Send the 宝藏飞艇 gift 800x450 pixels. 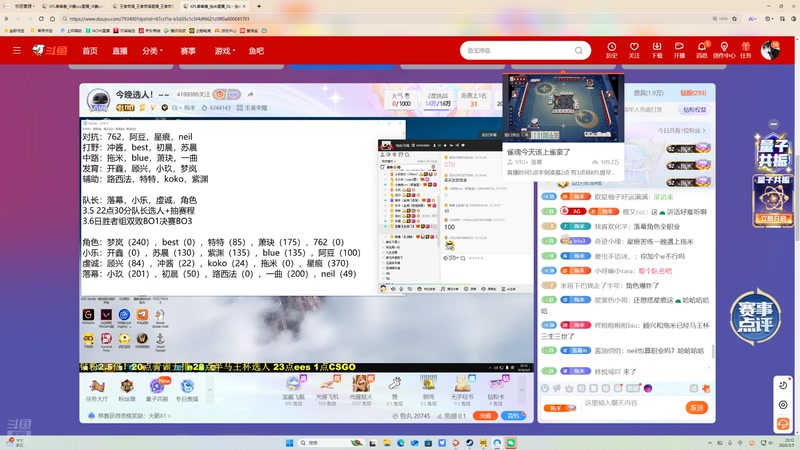point(294,390)
